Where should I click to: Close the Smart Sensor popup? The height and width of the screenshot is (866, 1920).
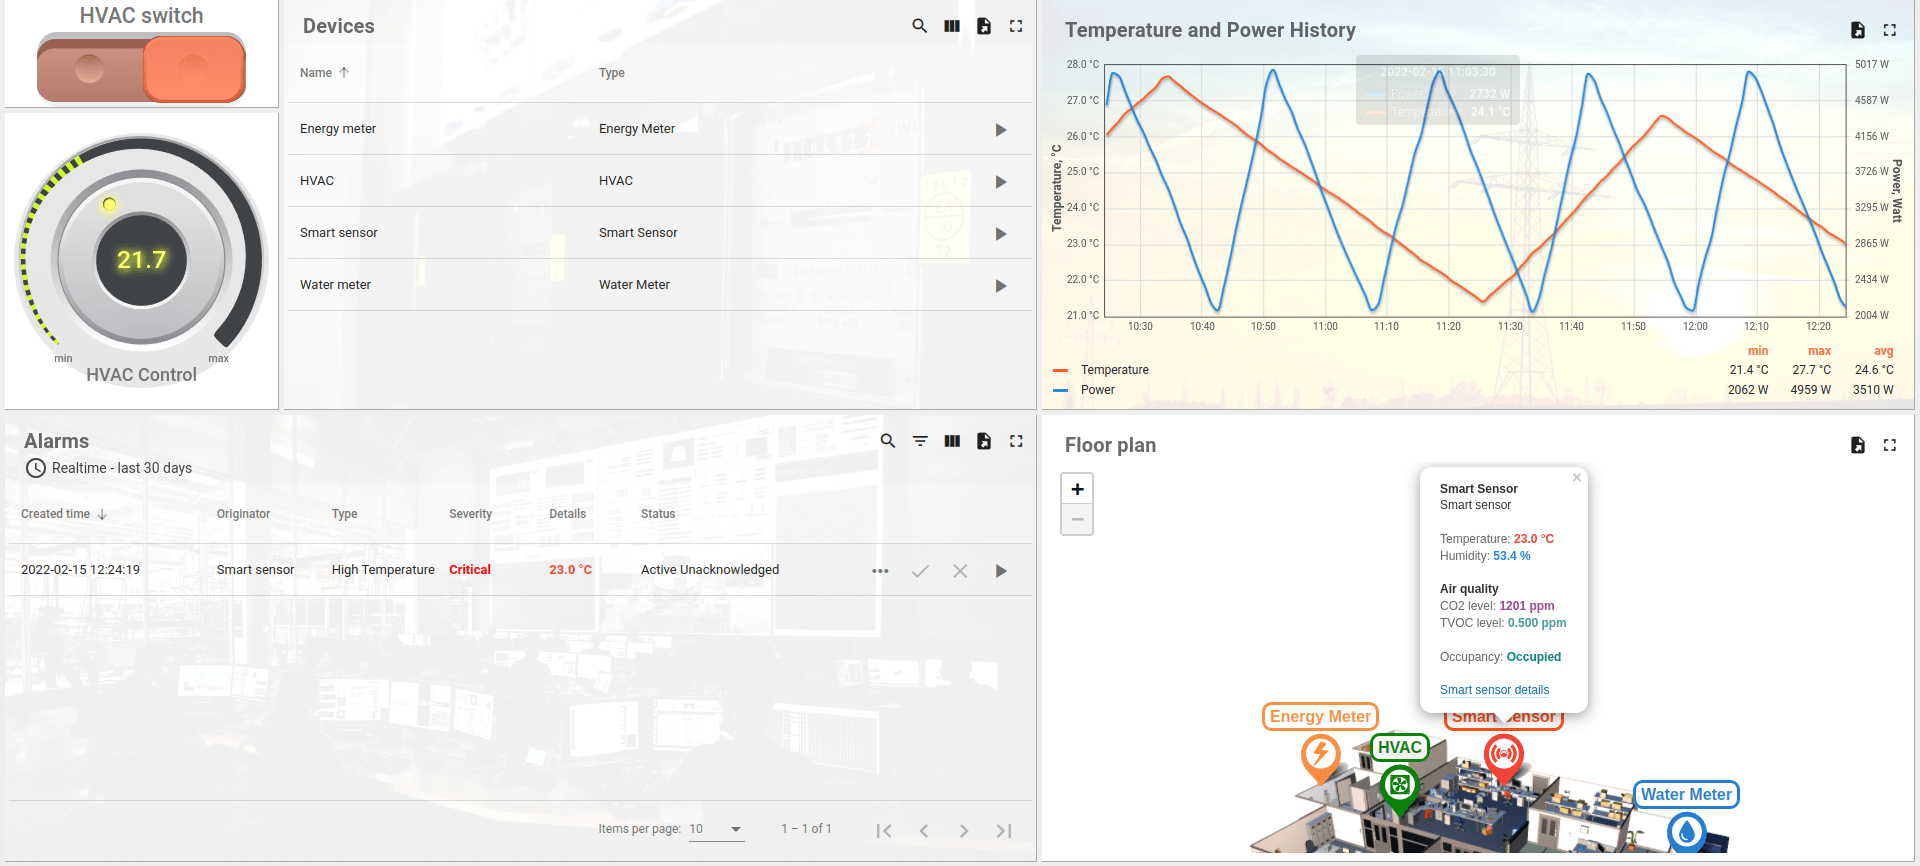pyautogui.click(x=1577, y=477)
